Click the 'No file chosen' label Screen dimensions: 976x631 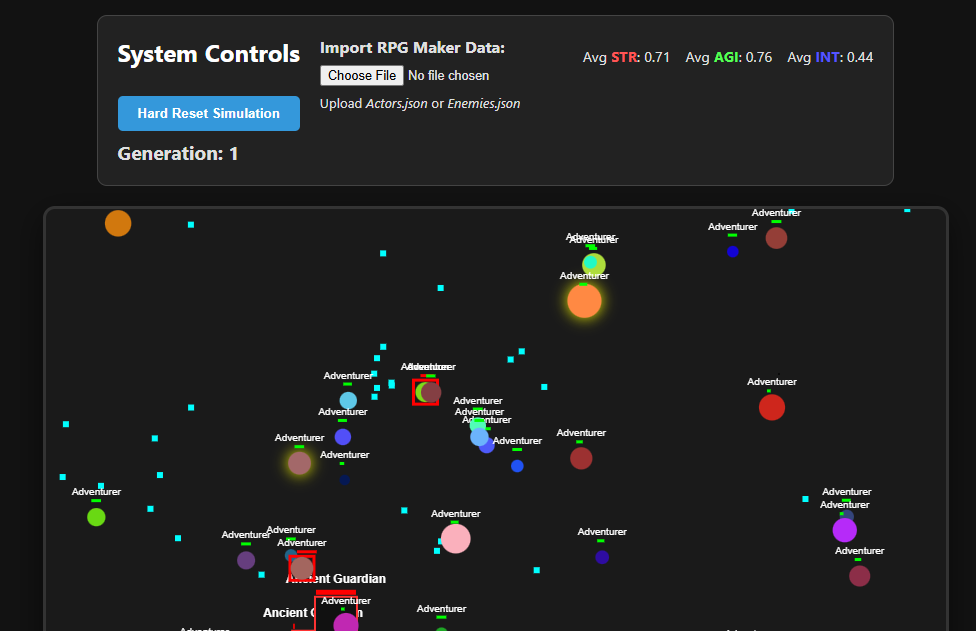[448, 75]
